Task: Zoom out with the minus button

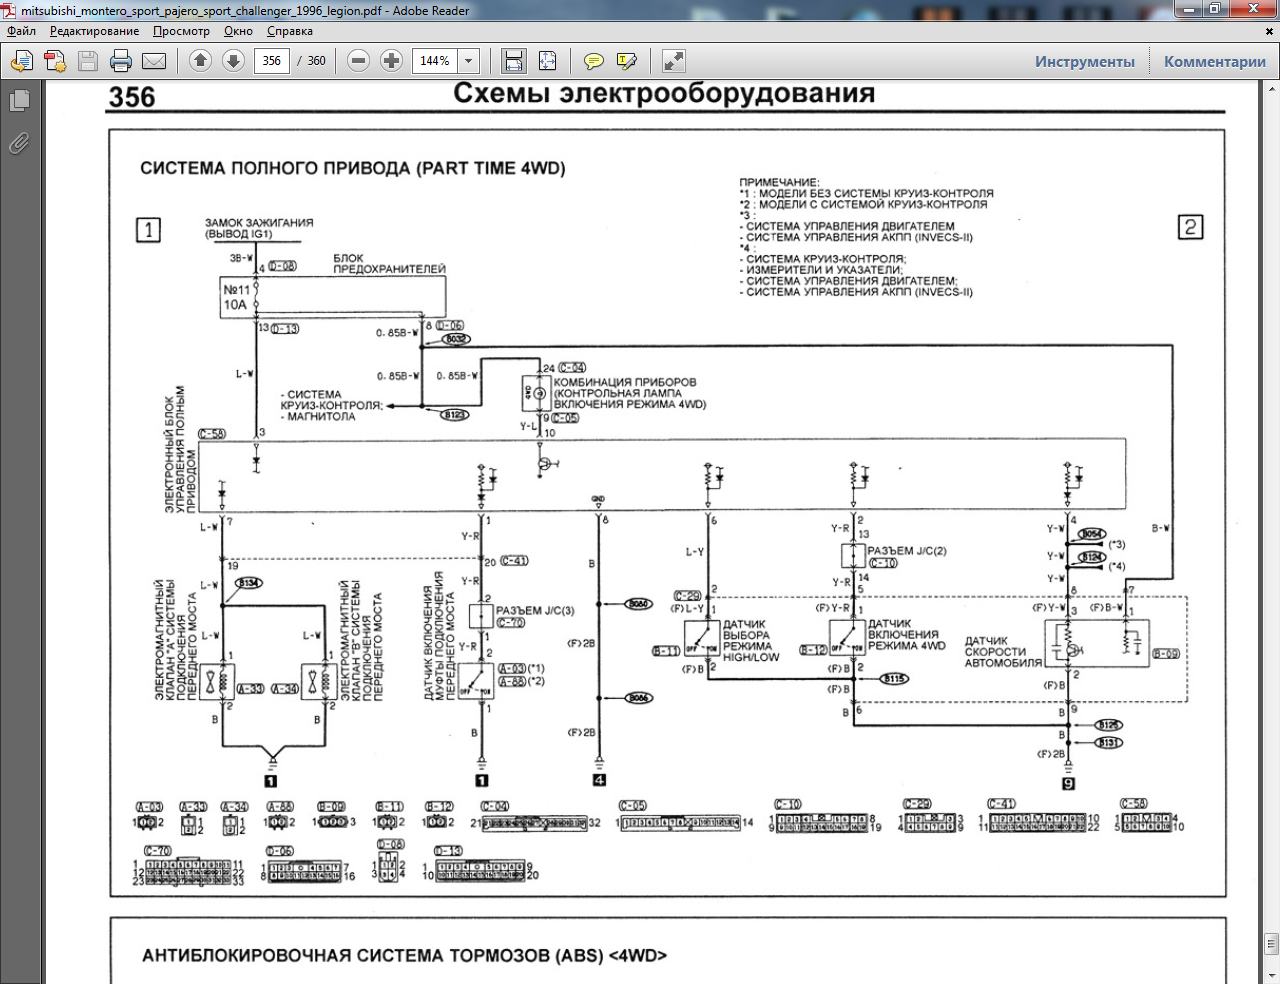Action: (358, 61)
